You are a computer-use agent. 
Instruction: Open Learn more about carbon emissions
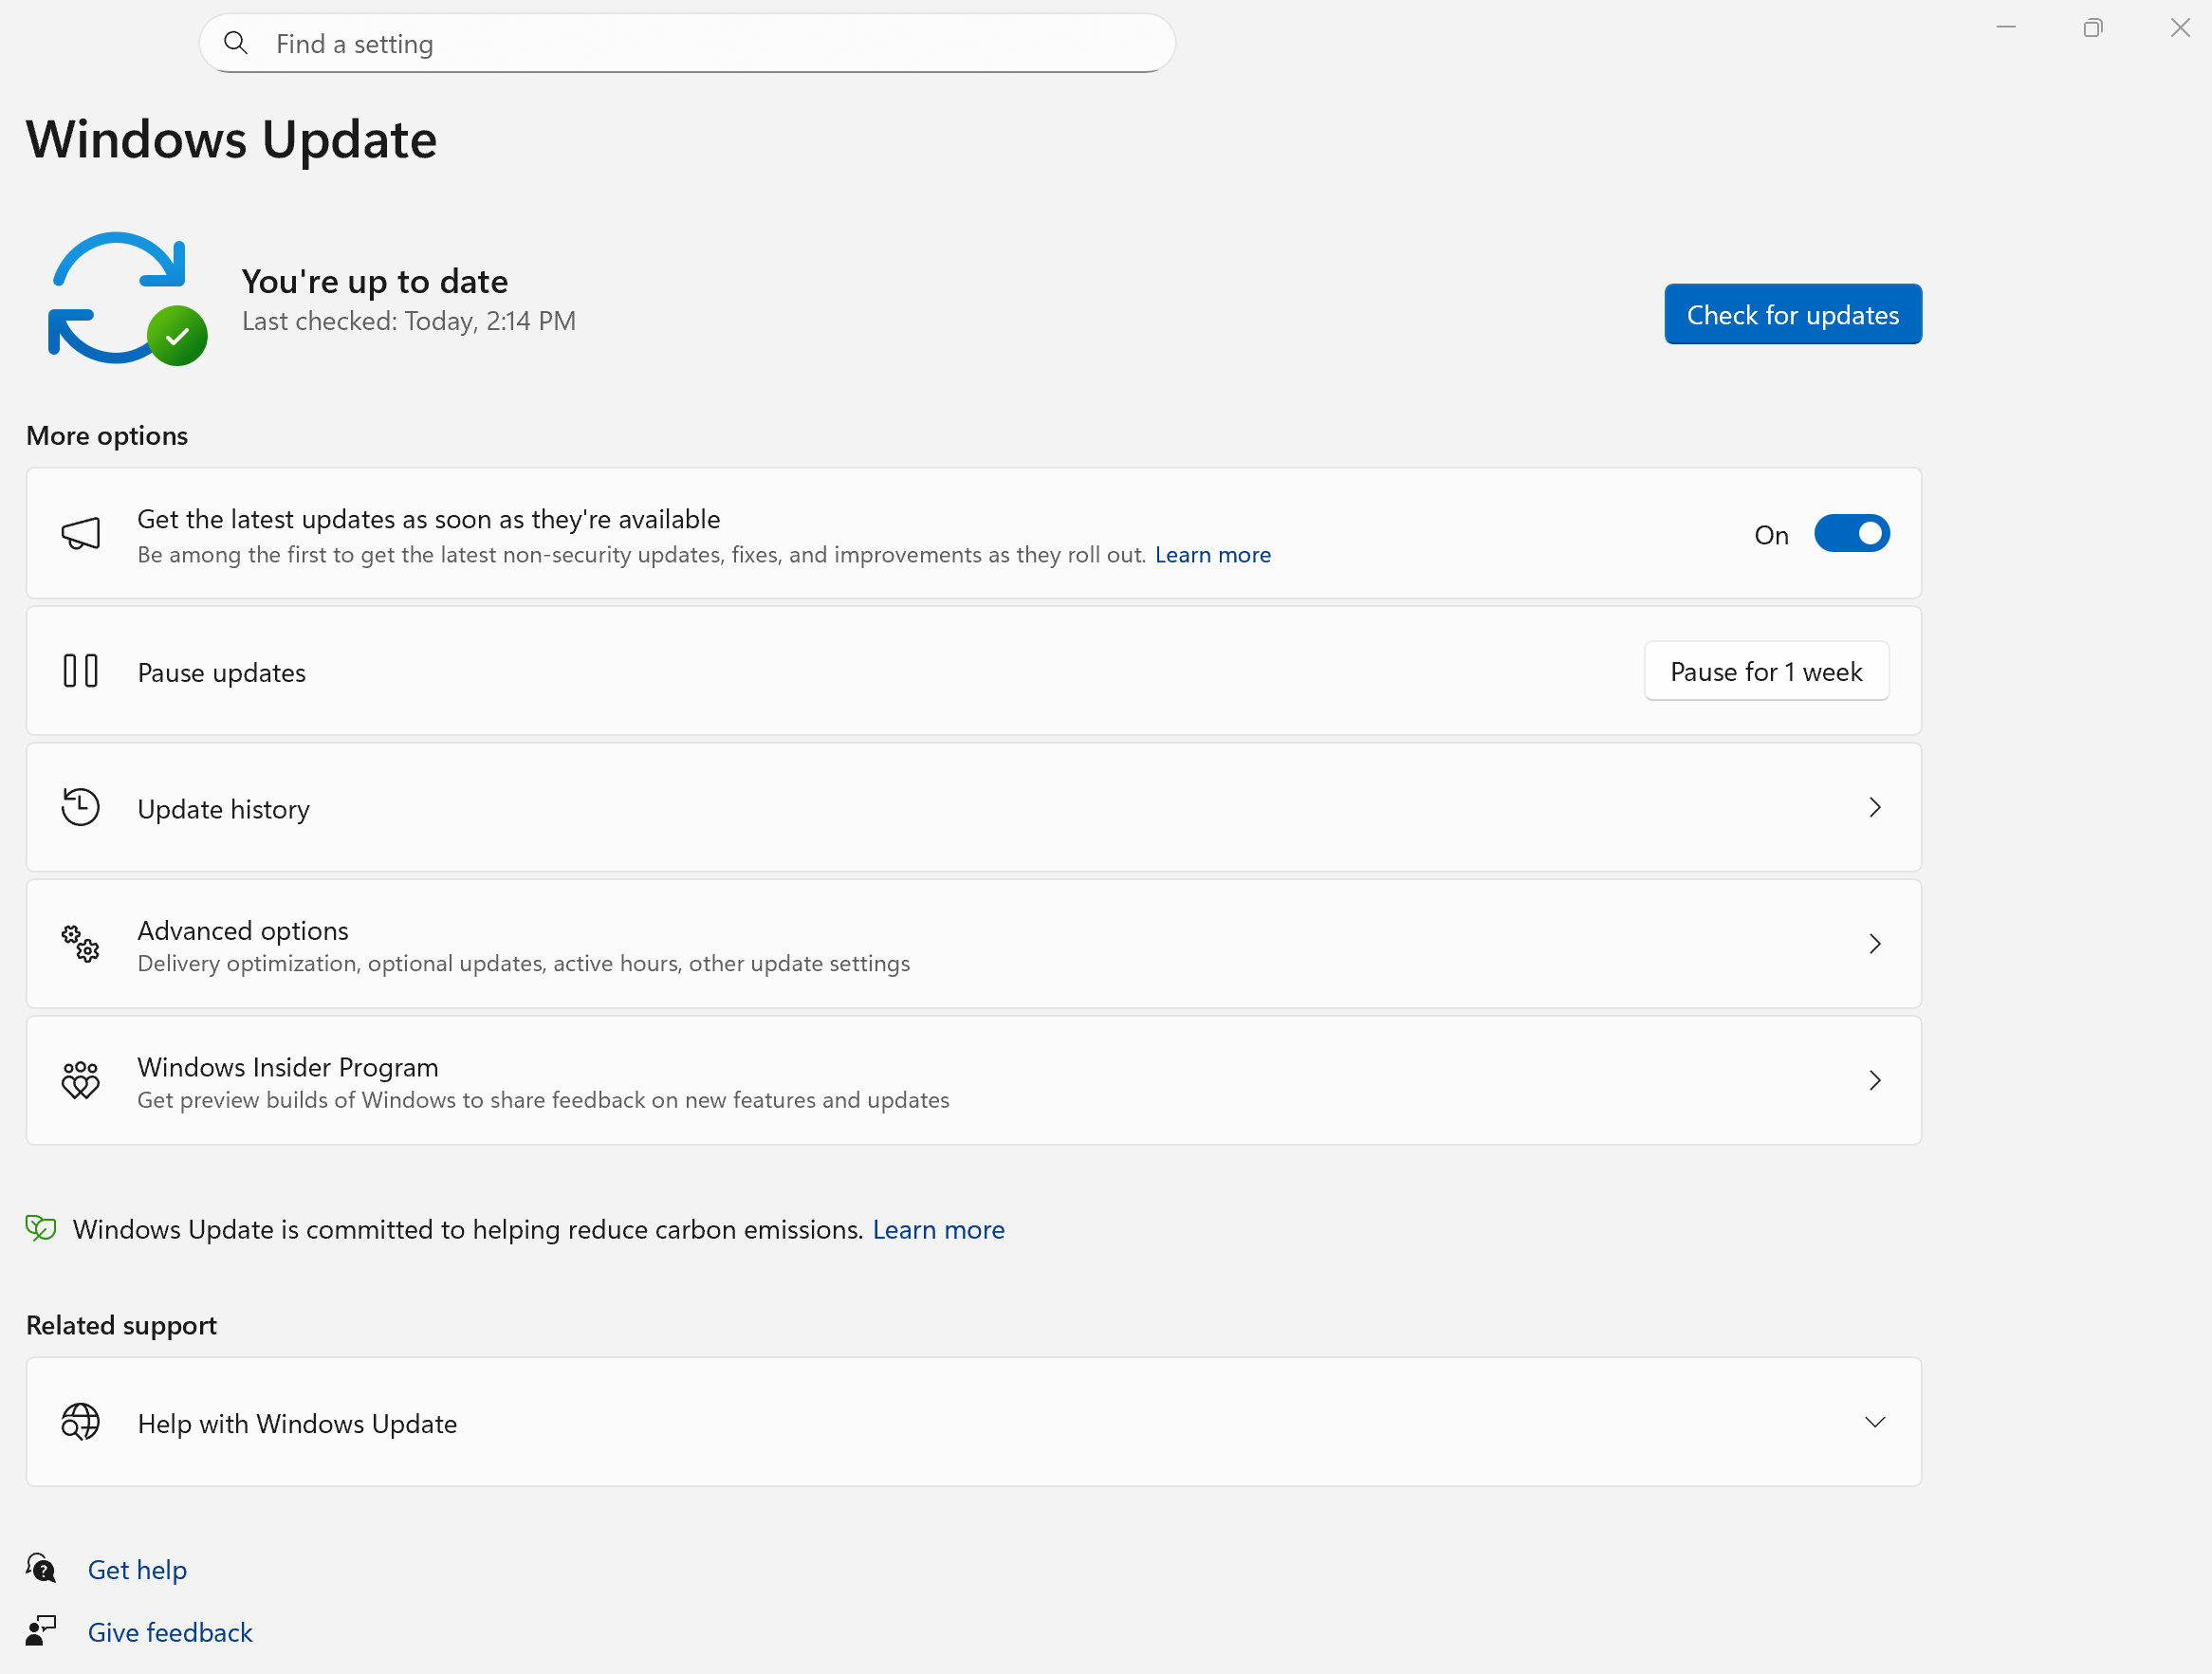click(x=938, y=1229)
